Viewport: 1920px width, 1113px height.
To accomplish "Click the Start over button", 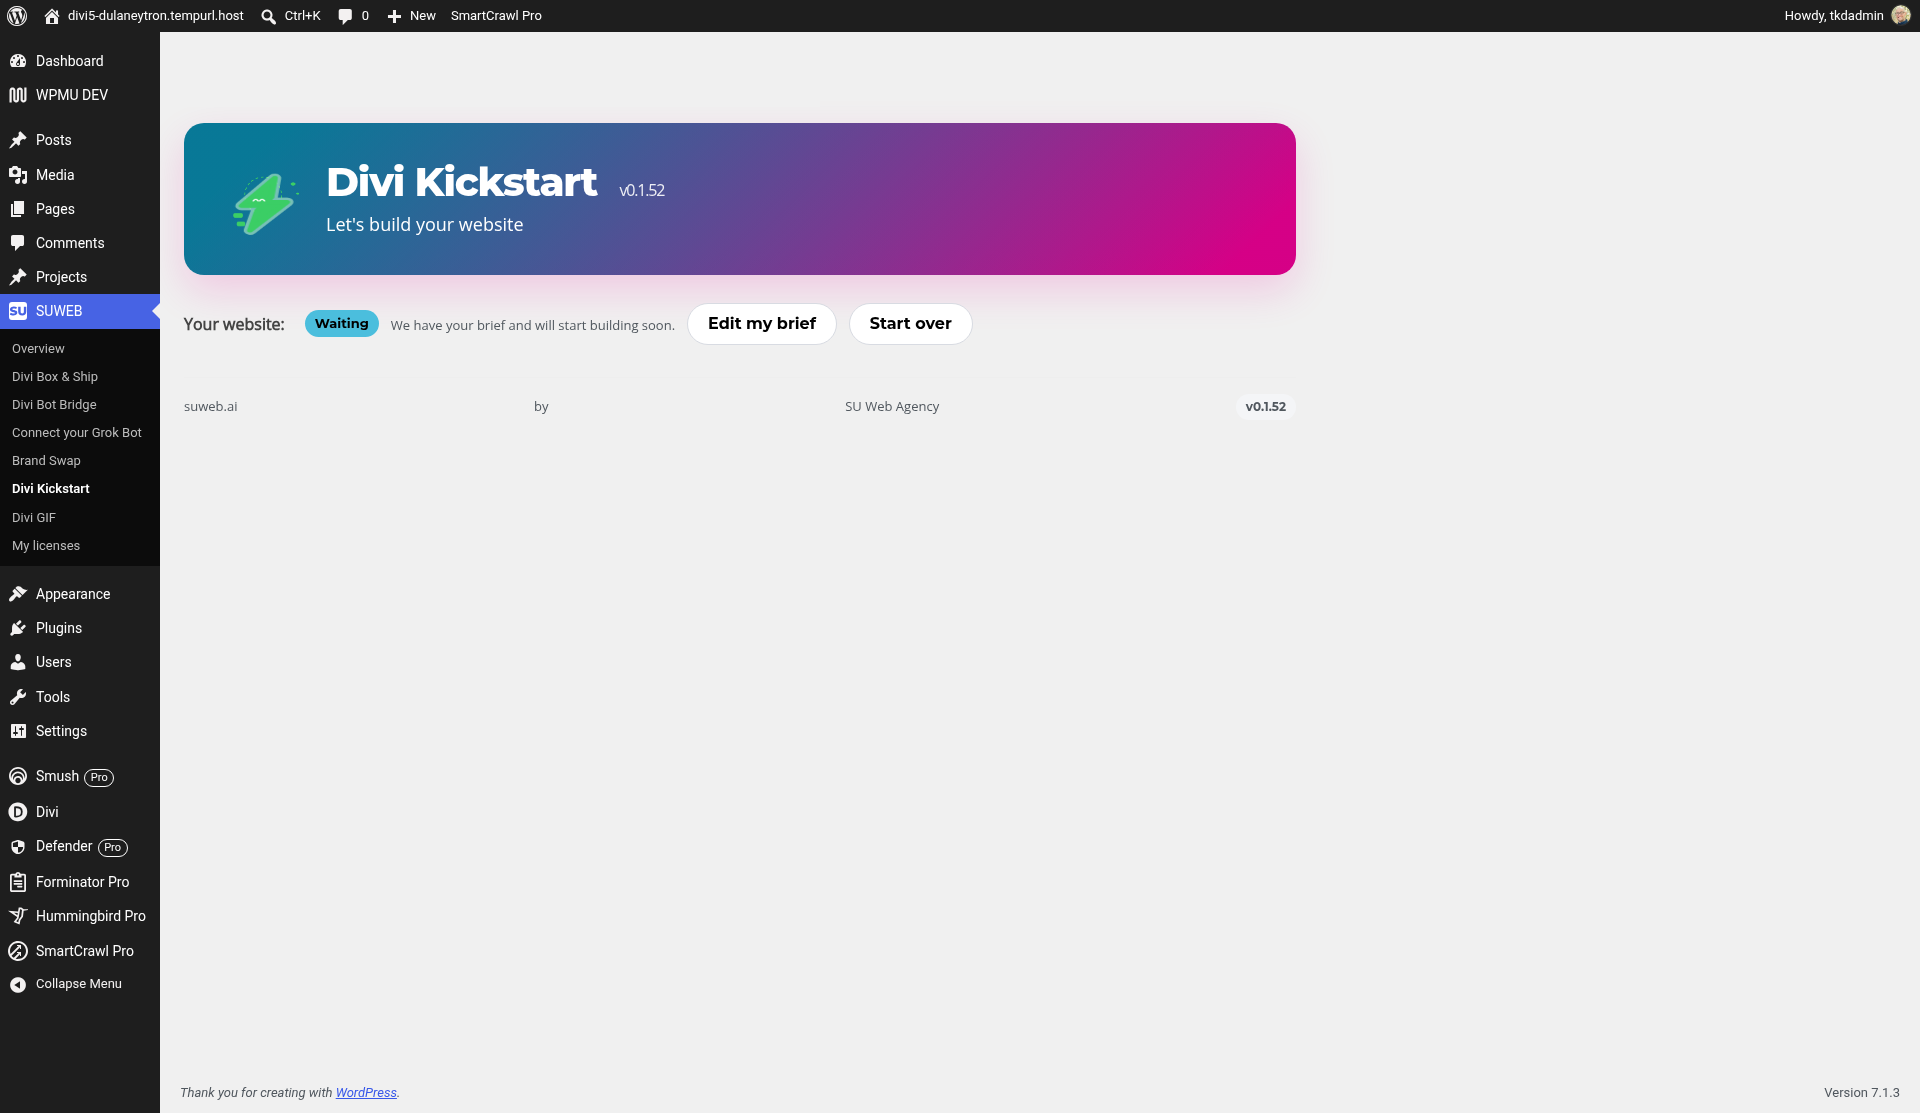I will coord(910,324).
